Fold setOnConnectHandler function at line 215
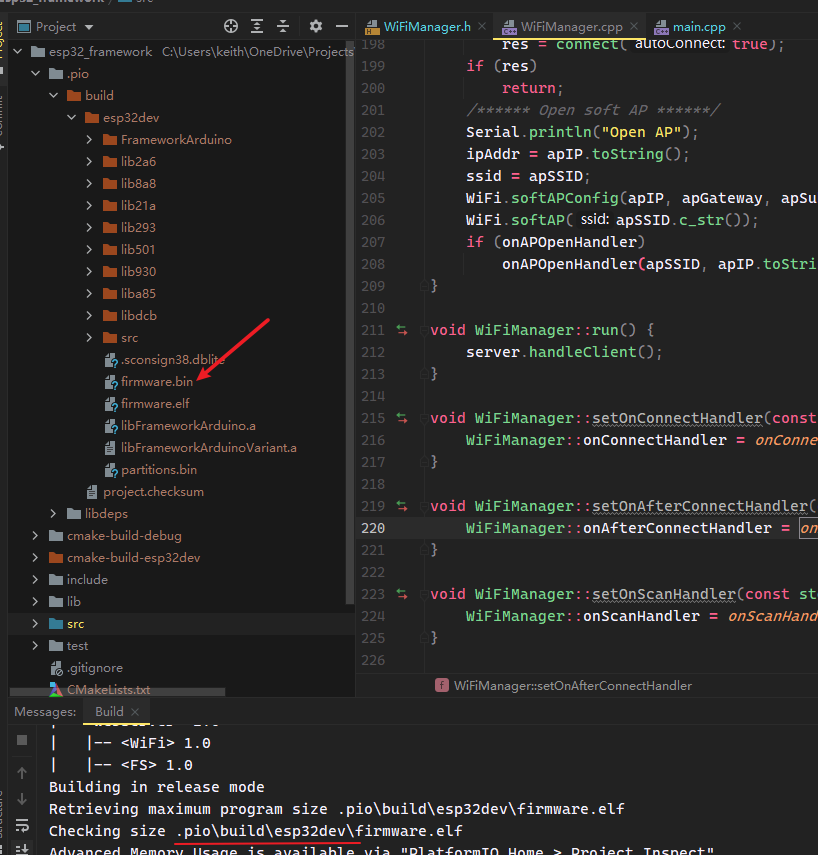The height and width of the screenshot is (855, 818). point(424,418)
